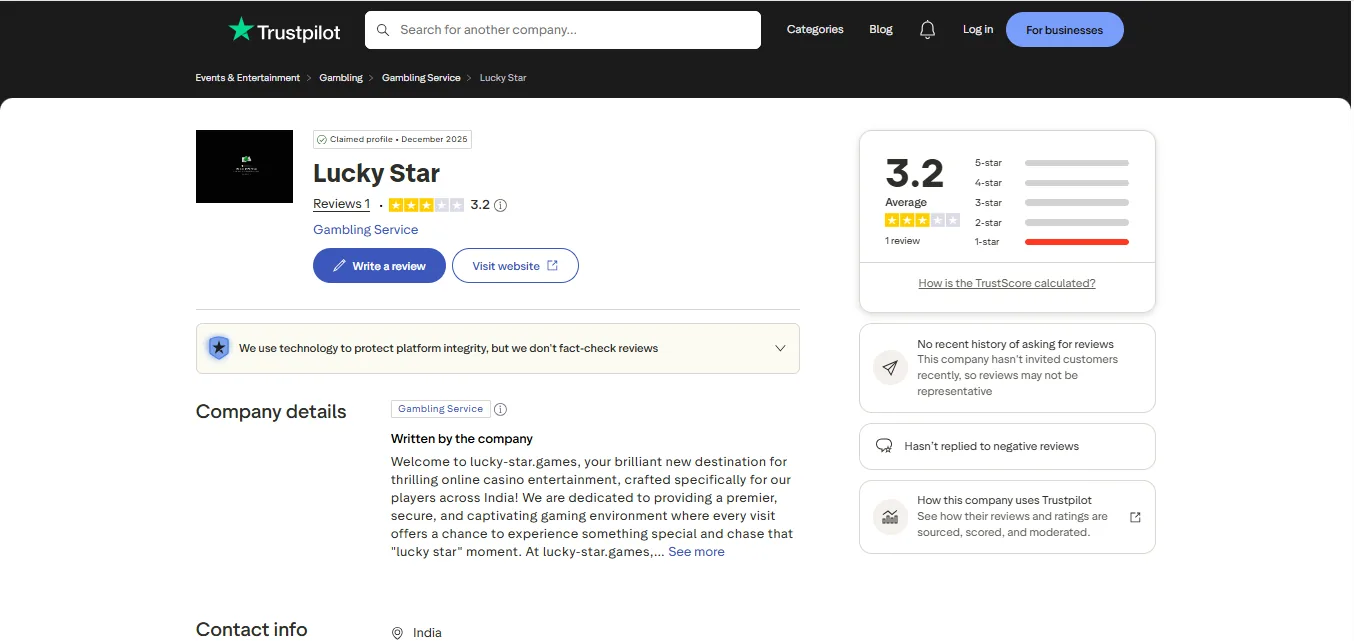Open the Hasn't replied to negative reviews card
Viewport: 1354px width, 641px height.
(1007, 446)
